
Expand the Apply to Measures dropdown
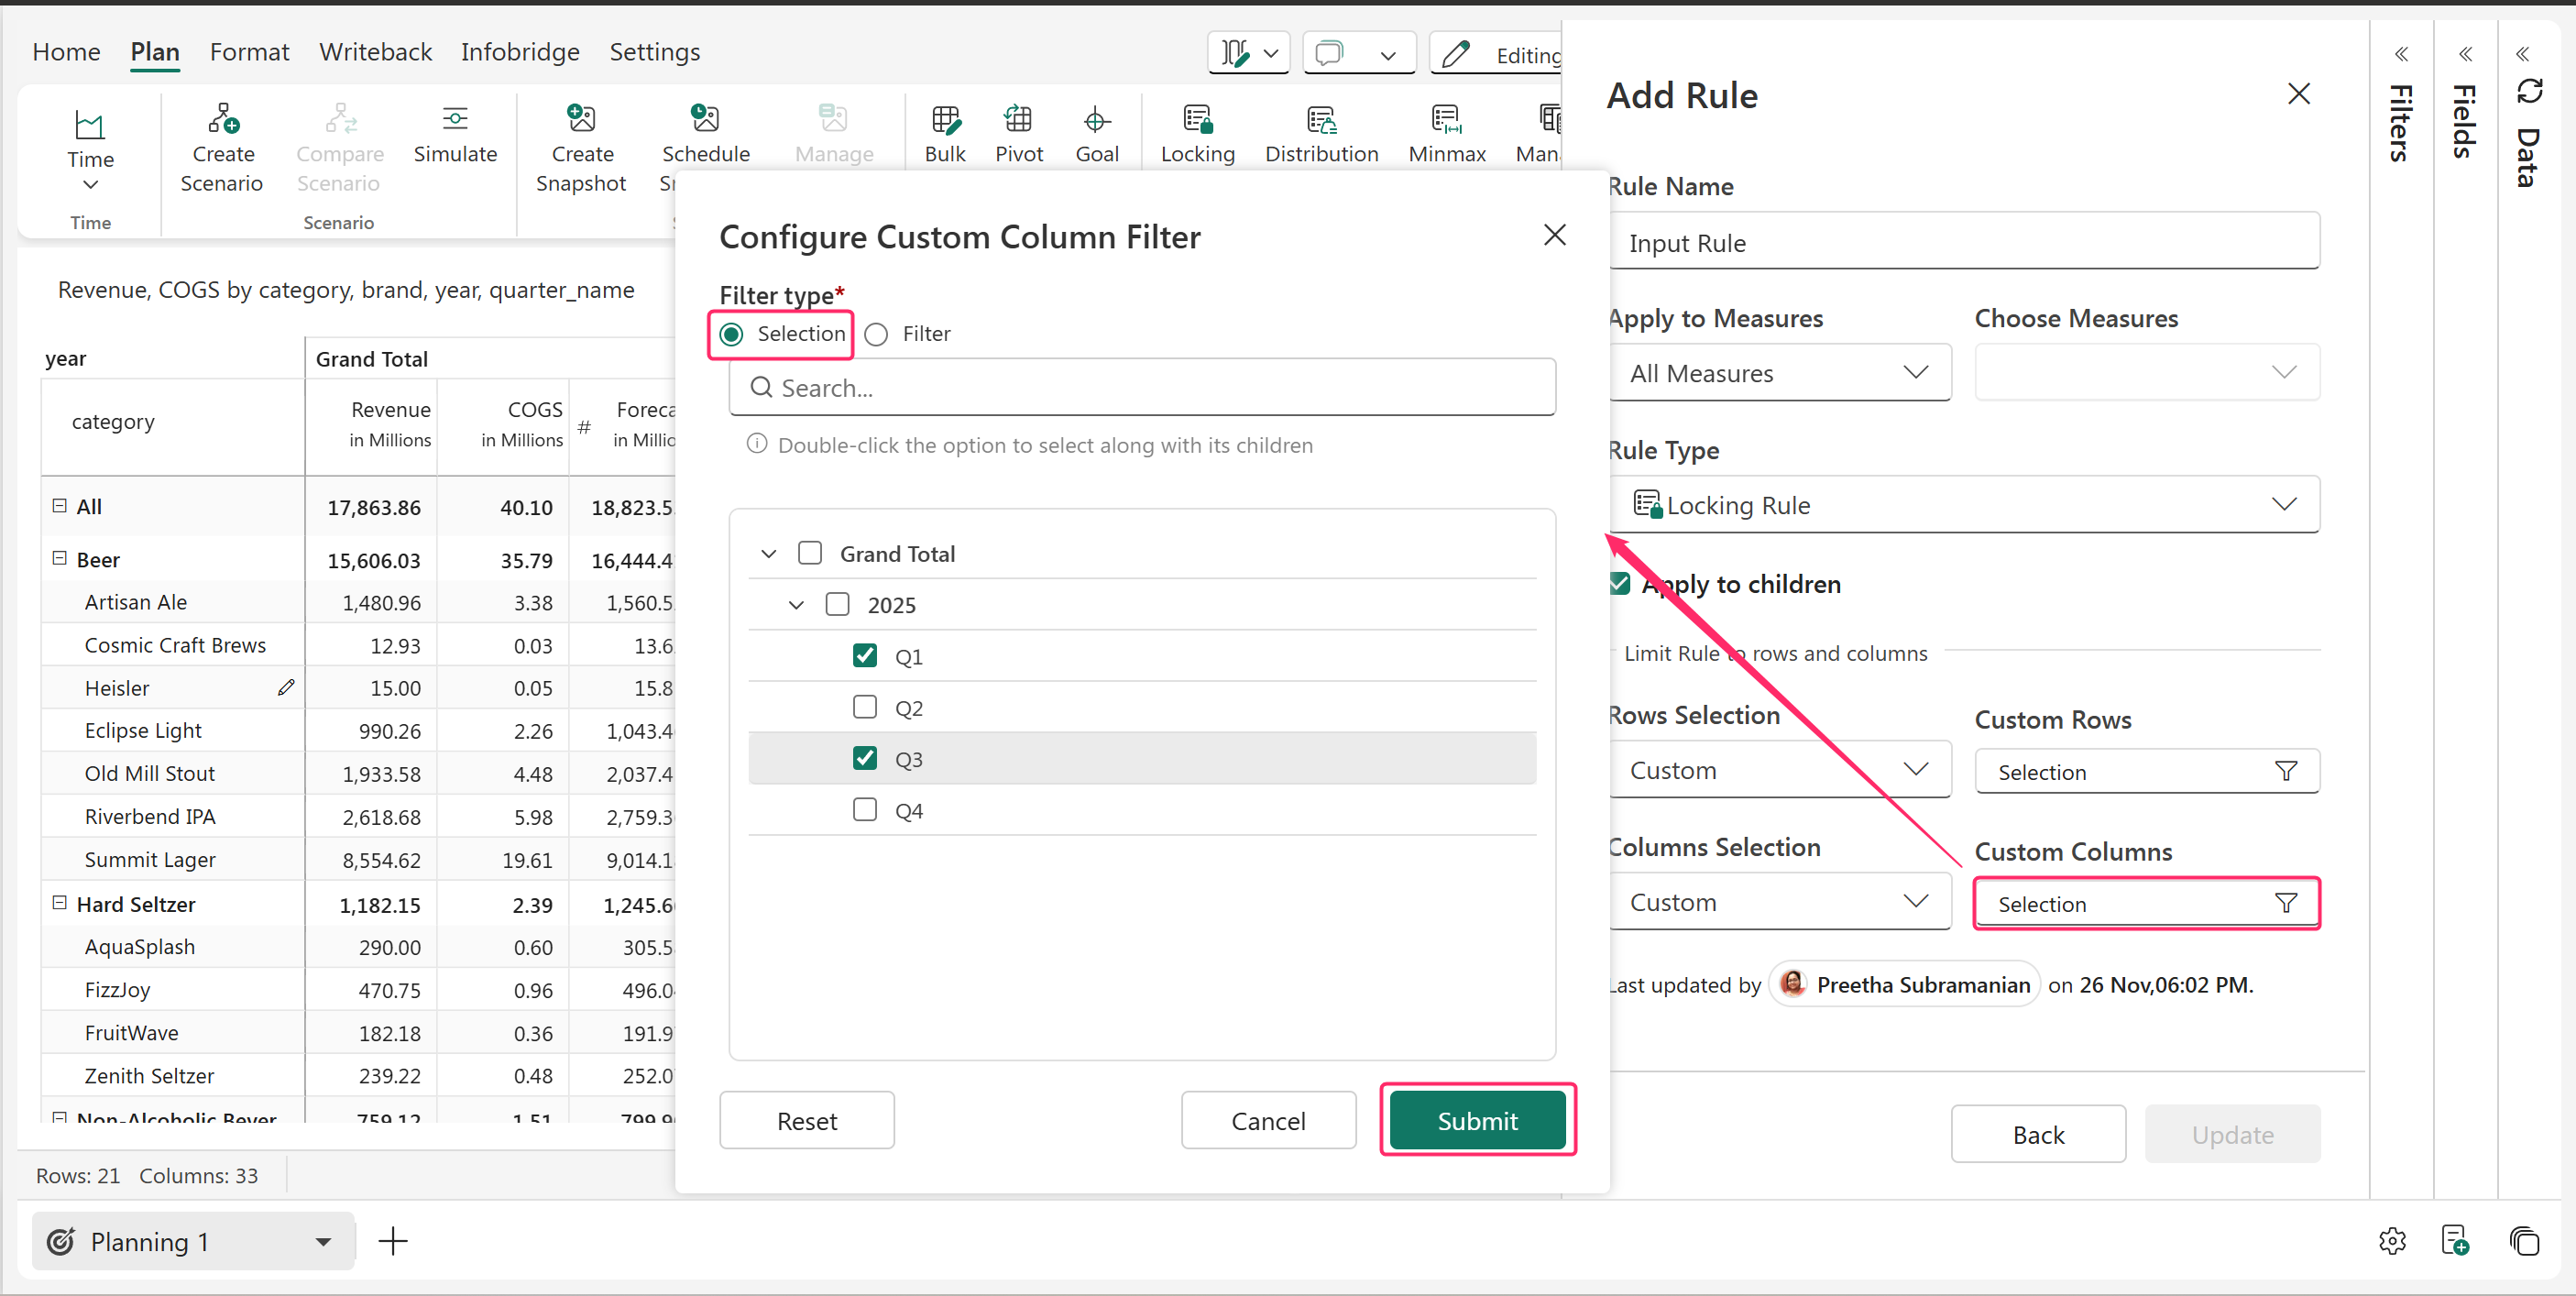click(1780, 373)
